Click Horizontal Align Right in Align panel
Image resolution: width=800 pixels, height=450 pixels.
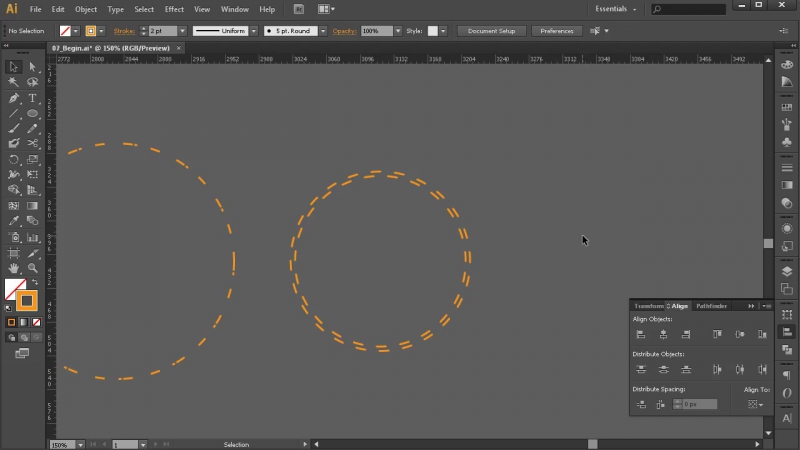click(686, 335)
